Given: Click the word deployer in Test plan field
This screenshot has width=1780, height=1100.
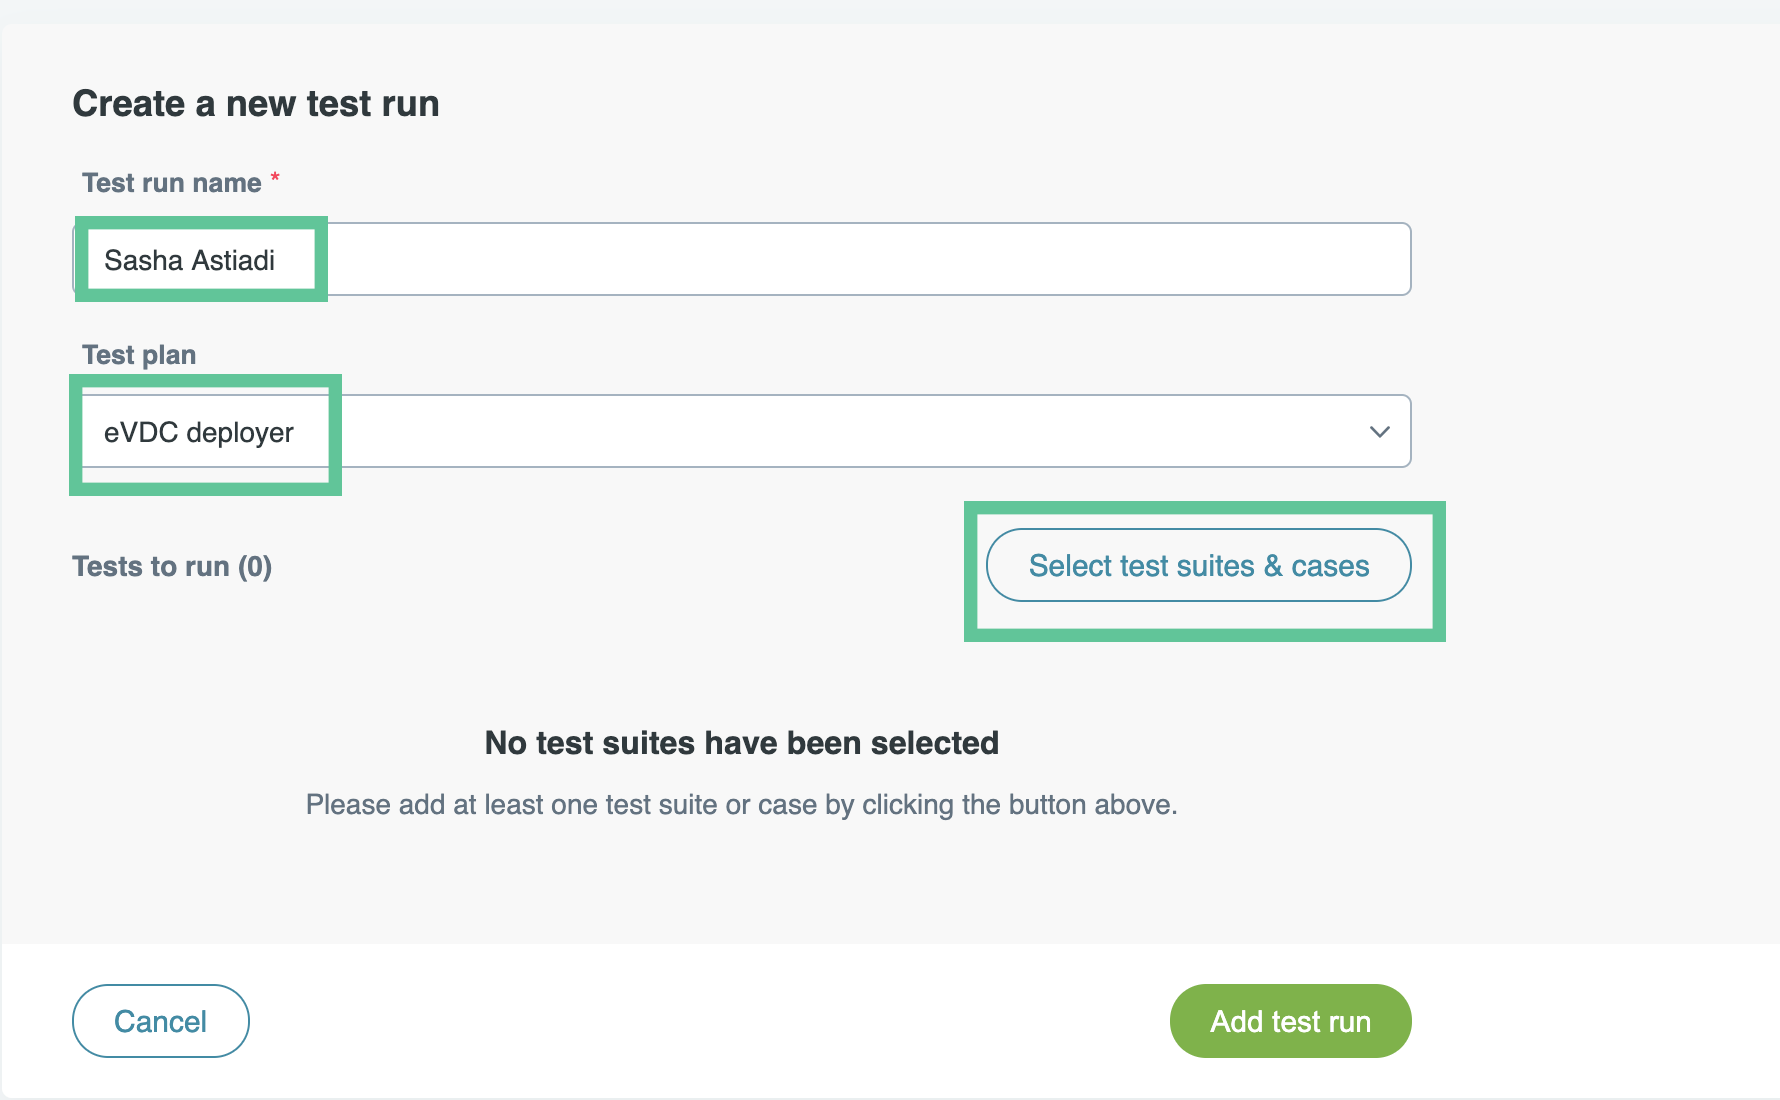Looking at the screenshot, I should (240, 434).
